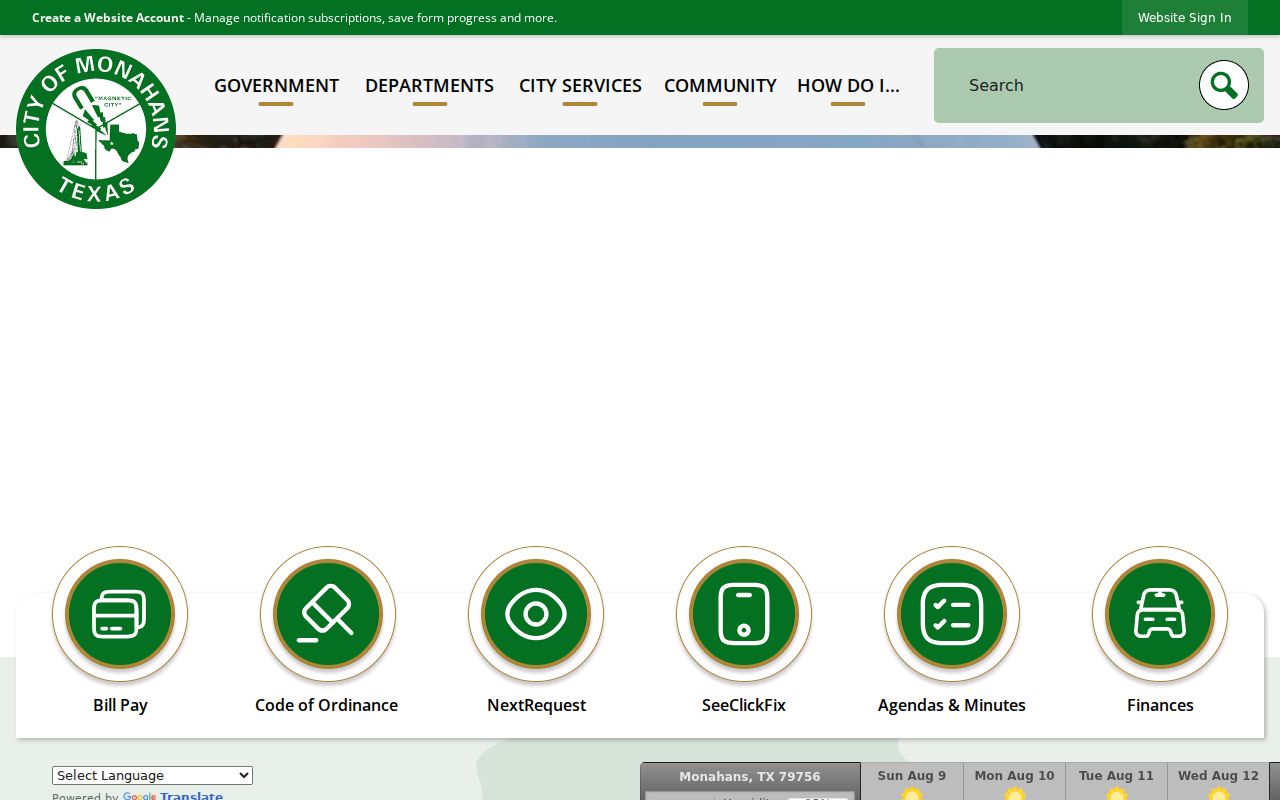Click the Finances label
Image resolution: width=1280 pixels, height=800 pixels.
point(1160,705)
